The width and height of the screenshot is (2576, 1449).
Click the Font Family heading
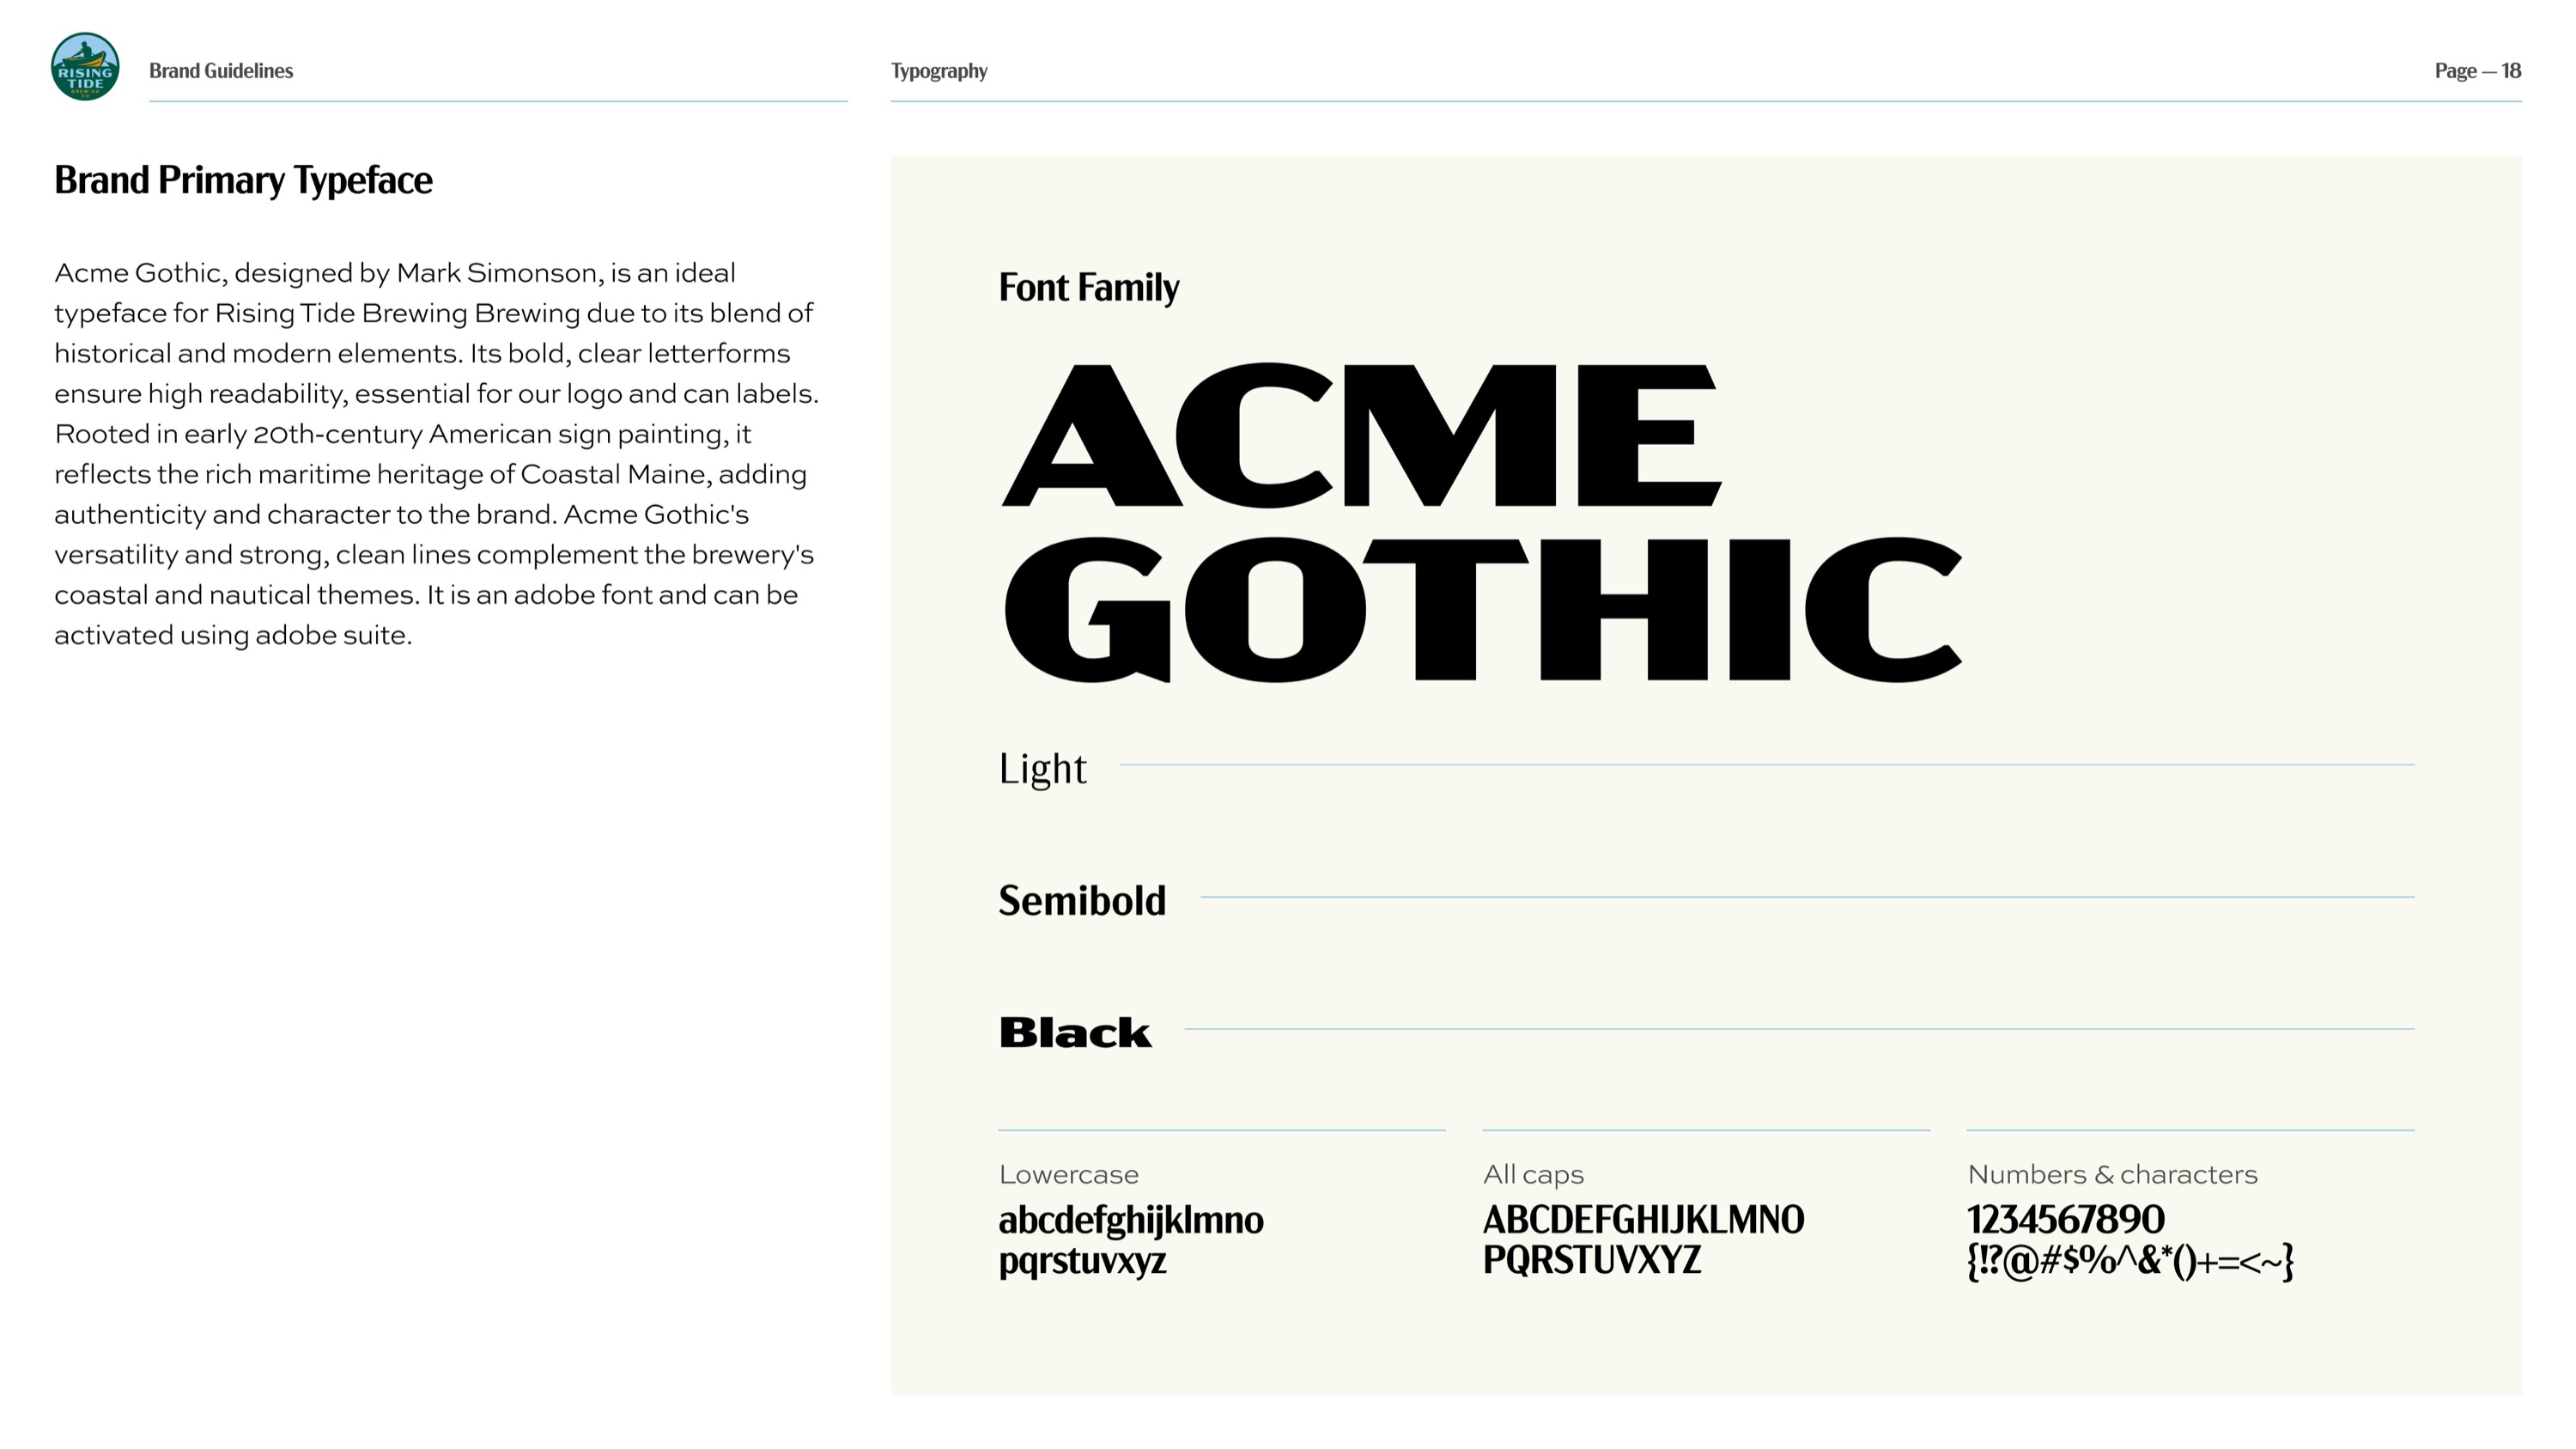[1089, 288]
